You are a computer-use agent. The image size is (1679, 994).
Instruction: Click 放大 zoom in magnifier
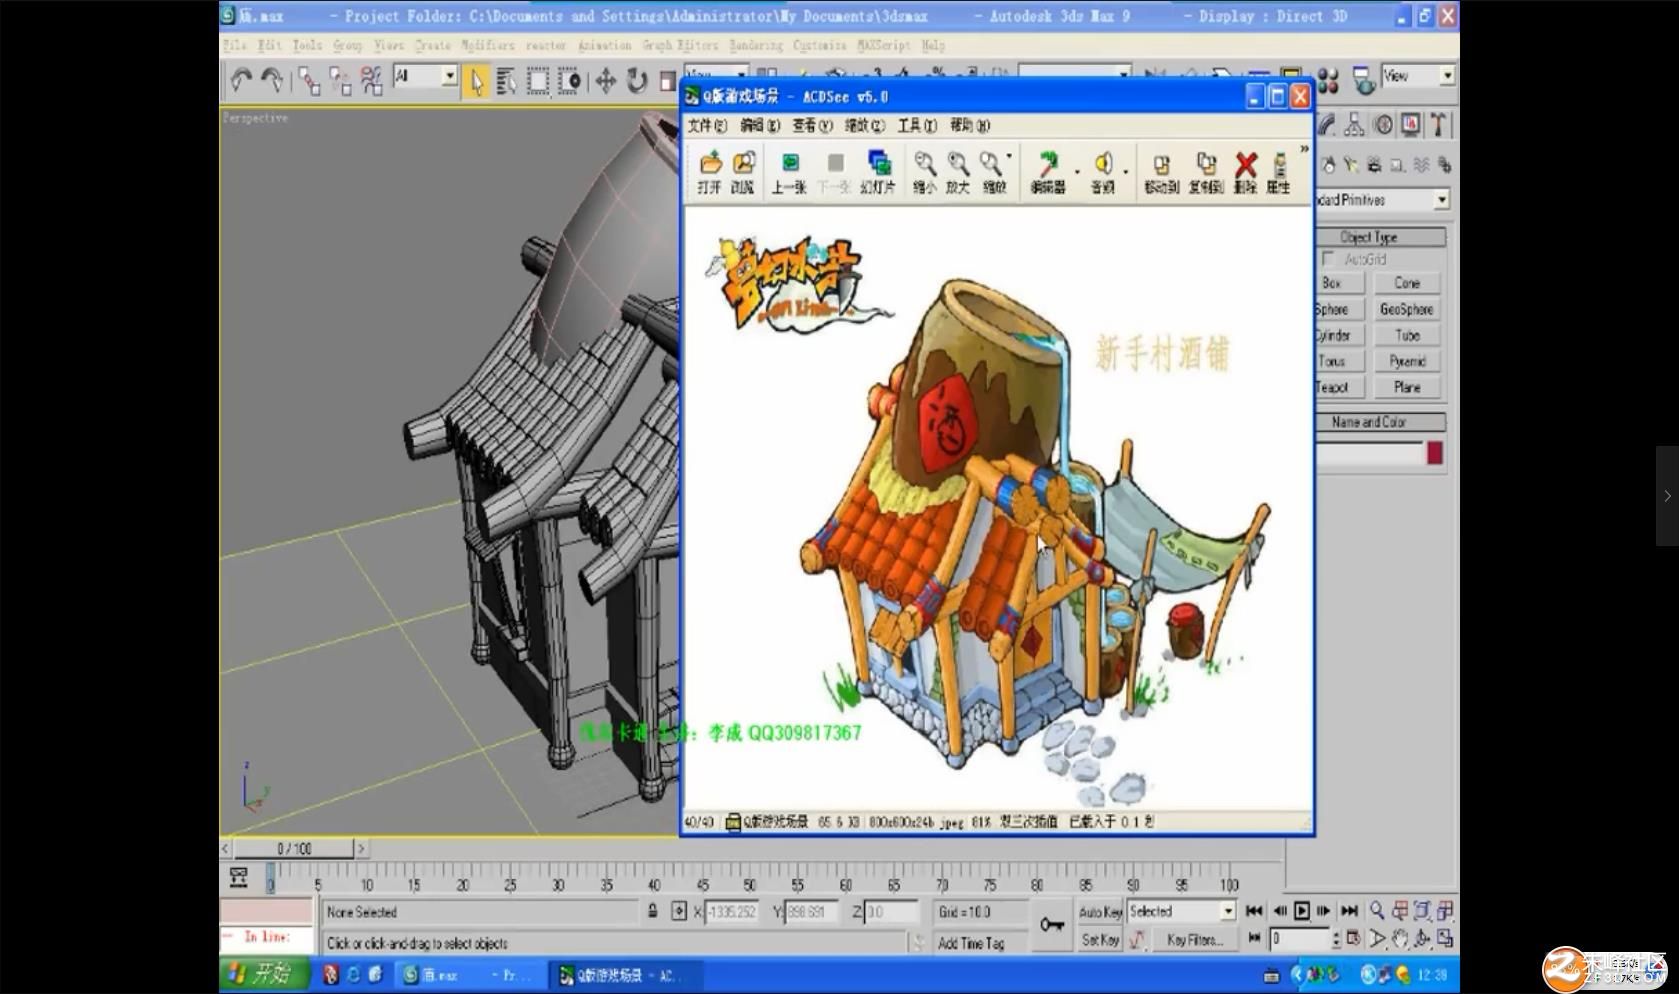coord(958,172)
